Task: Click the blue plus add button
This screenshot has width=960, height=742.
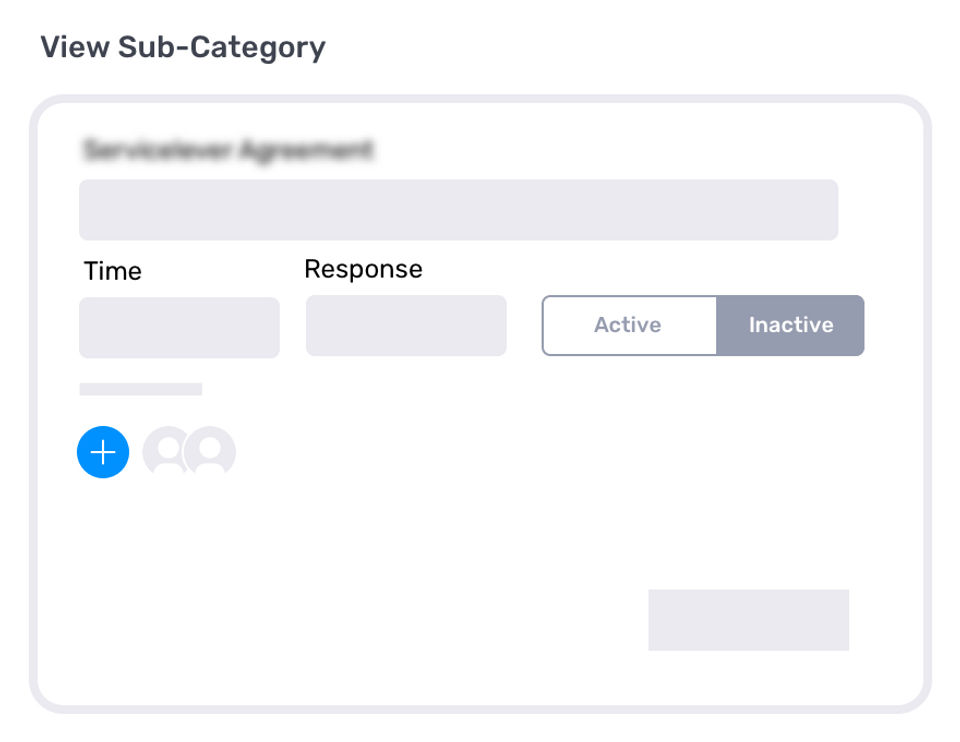Action: click(103, 452)
